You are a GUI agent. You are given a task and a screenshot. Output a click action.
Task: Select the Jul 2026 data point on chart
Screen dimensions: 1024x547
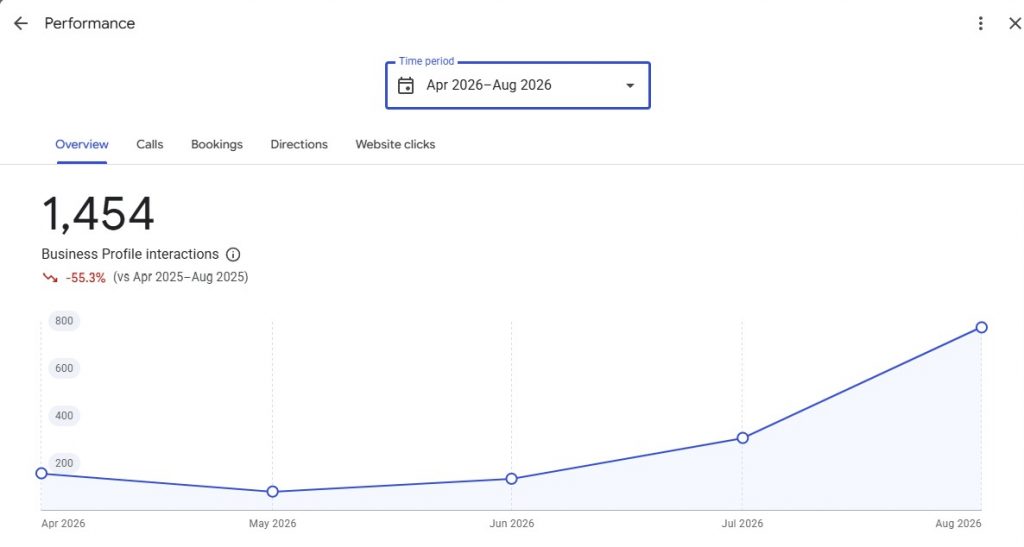click(x=742, y=438)
